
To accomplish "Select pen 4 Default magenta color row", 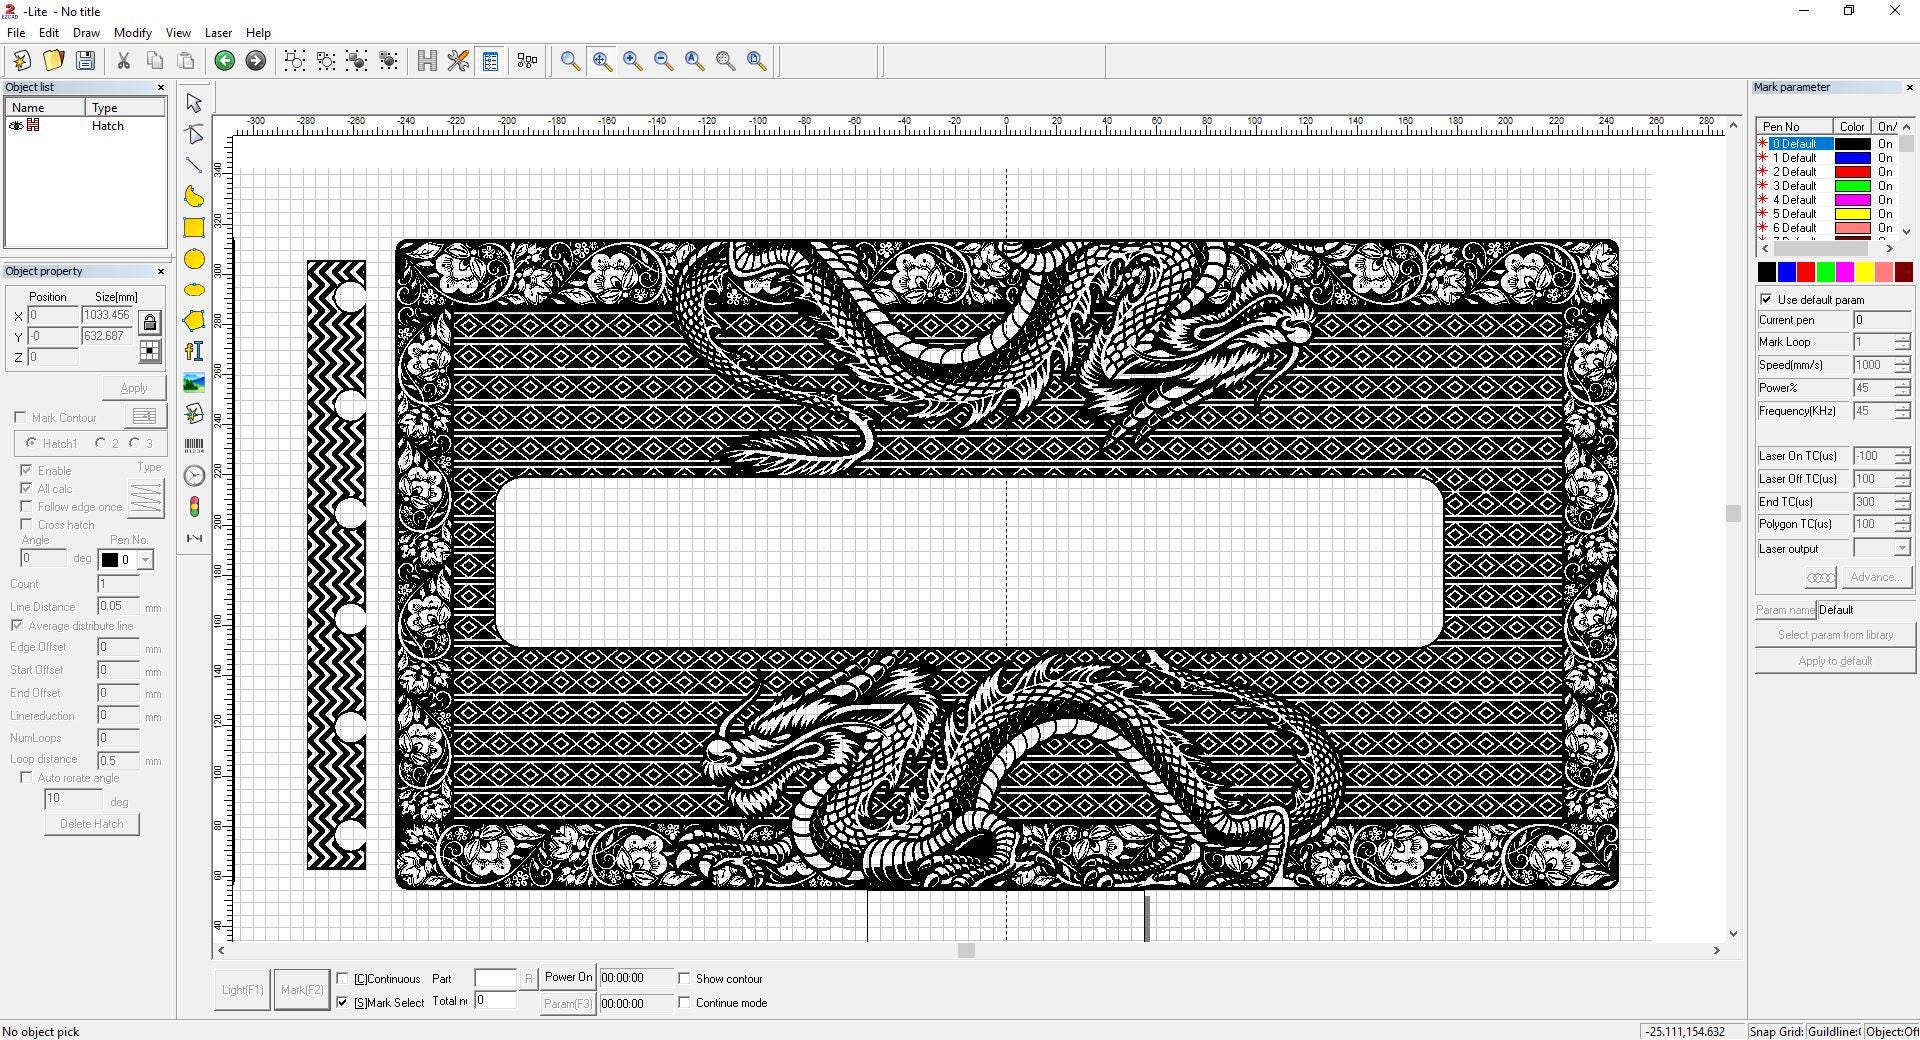I will [1826, 200].
